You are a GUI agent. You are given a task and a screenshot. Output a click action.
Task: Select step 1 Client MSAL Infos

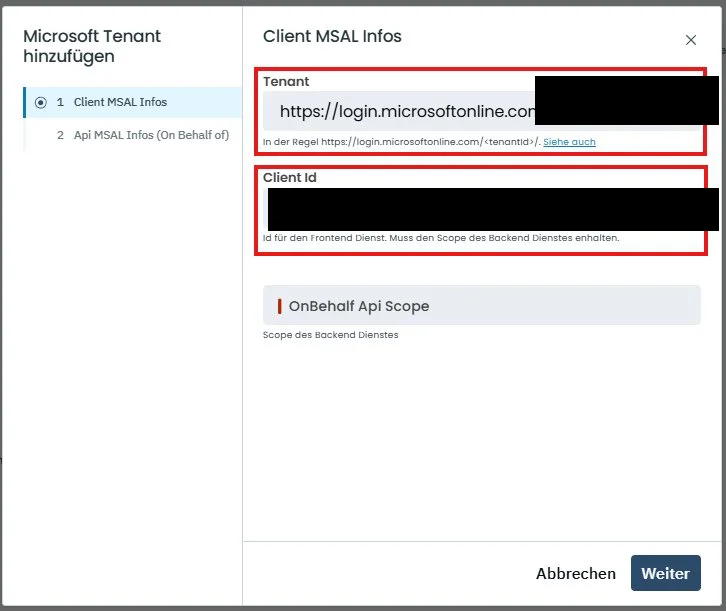tap(133, 102)
